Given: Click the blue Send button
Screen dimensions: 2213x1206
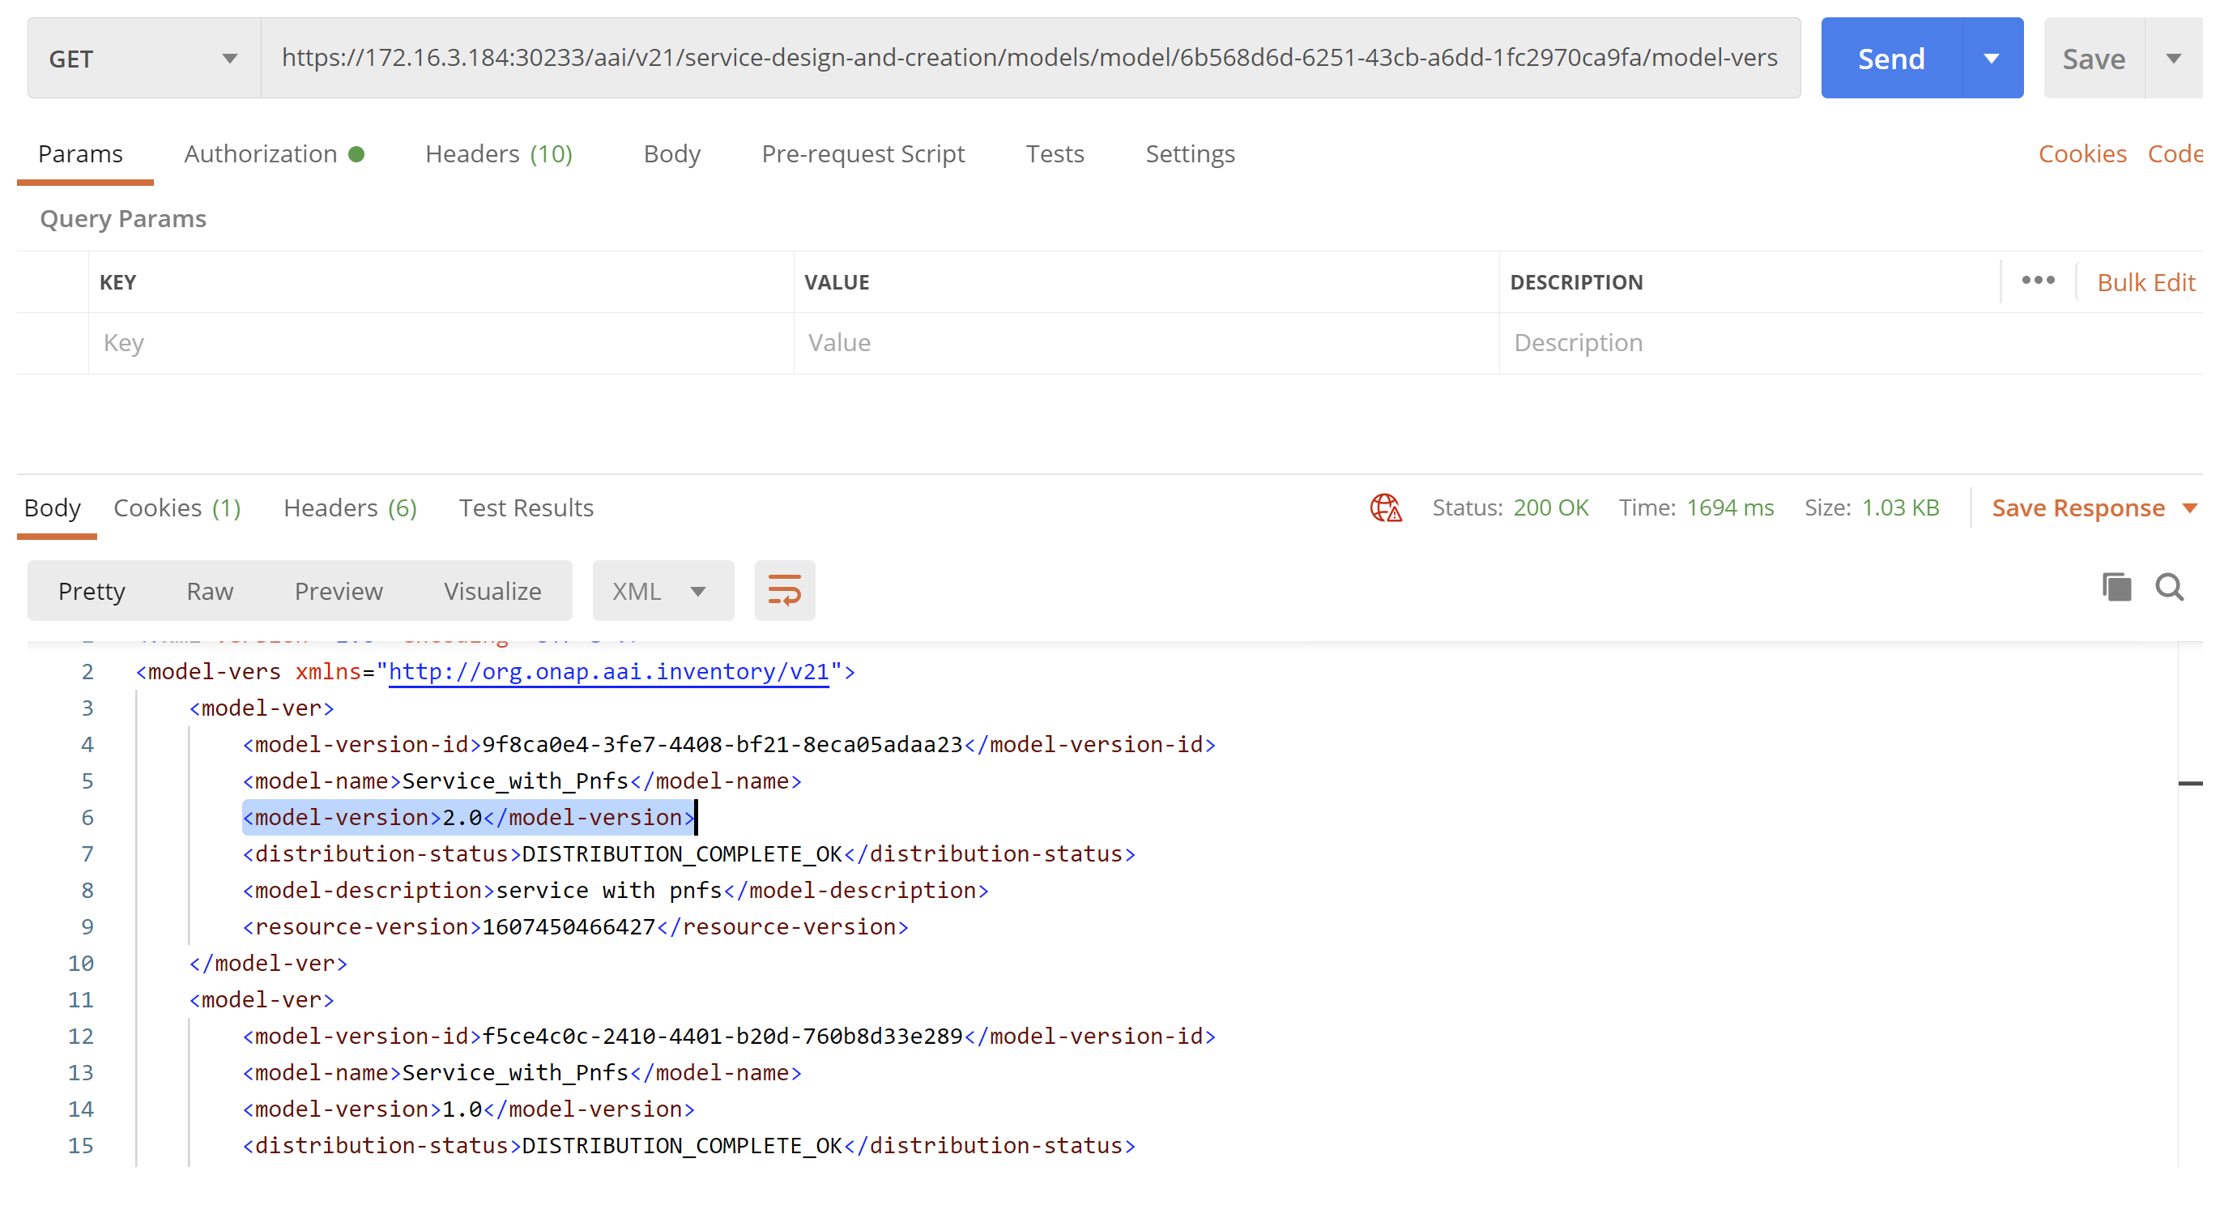Looking at the screenshot, I should (1891, 58).
